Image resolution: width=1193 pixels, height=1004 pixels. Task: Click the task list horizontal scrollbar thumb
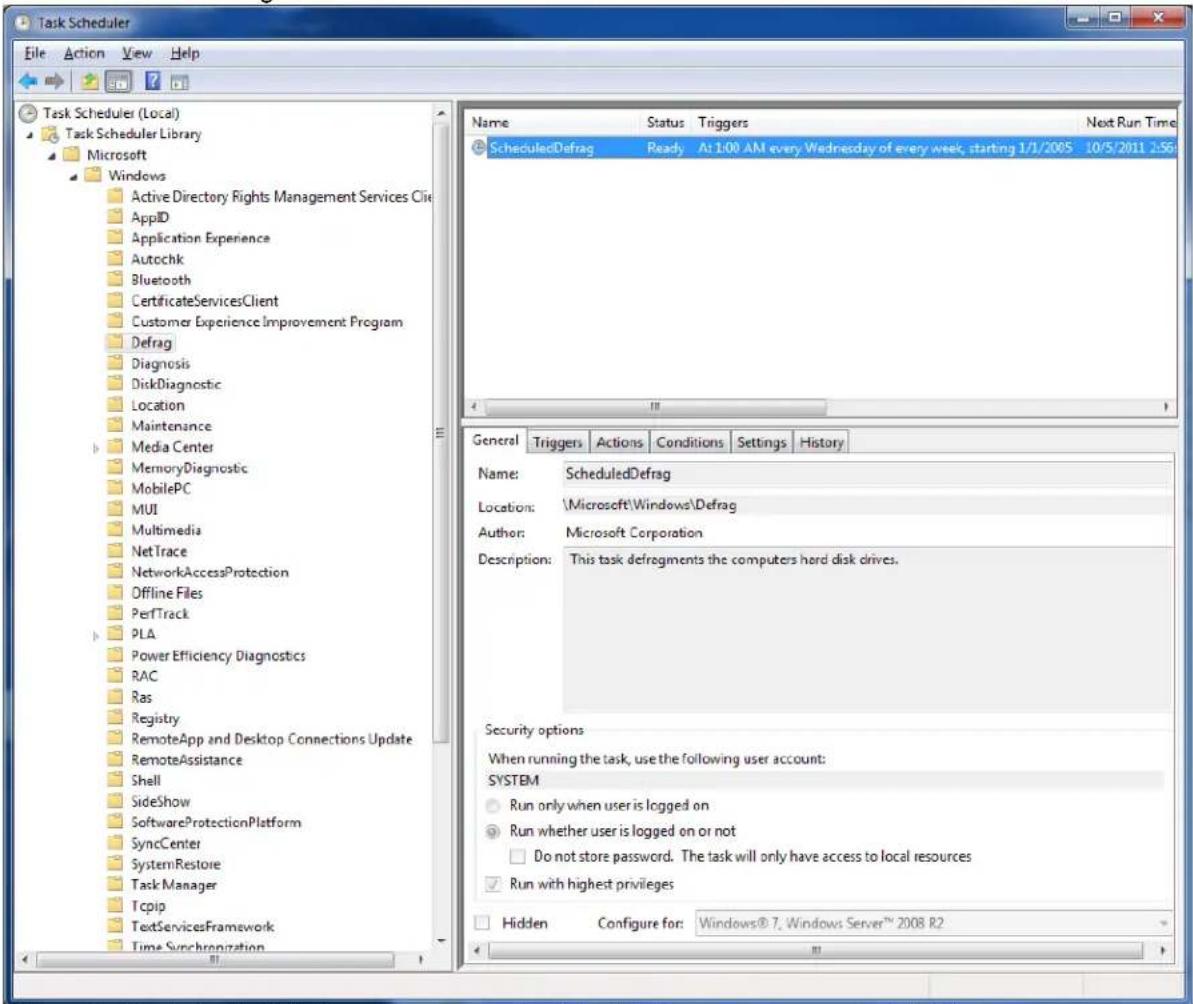point(655,406)
